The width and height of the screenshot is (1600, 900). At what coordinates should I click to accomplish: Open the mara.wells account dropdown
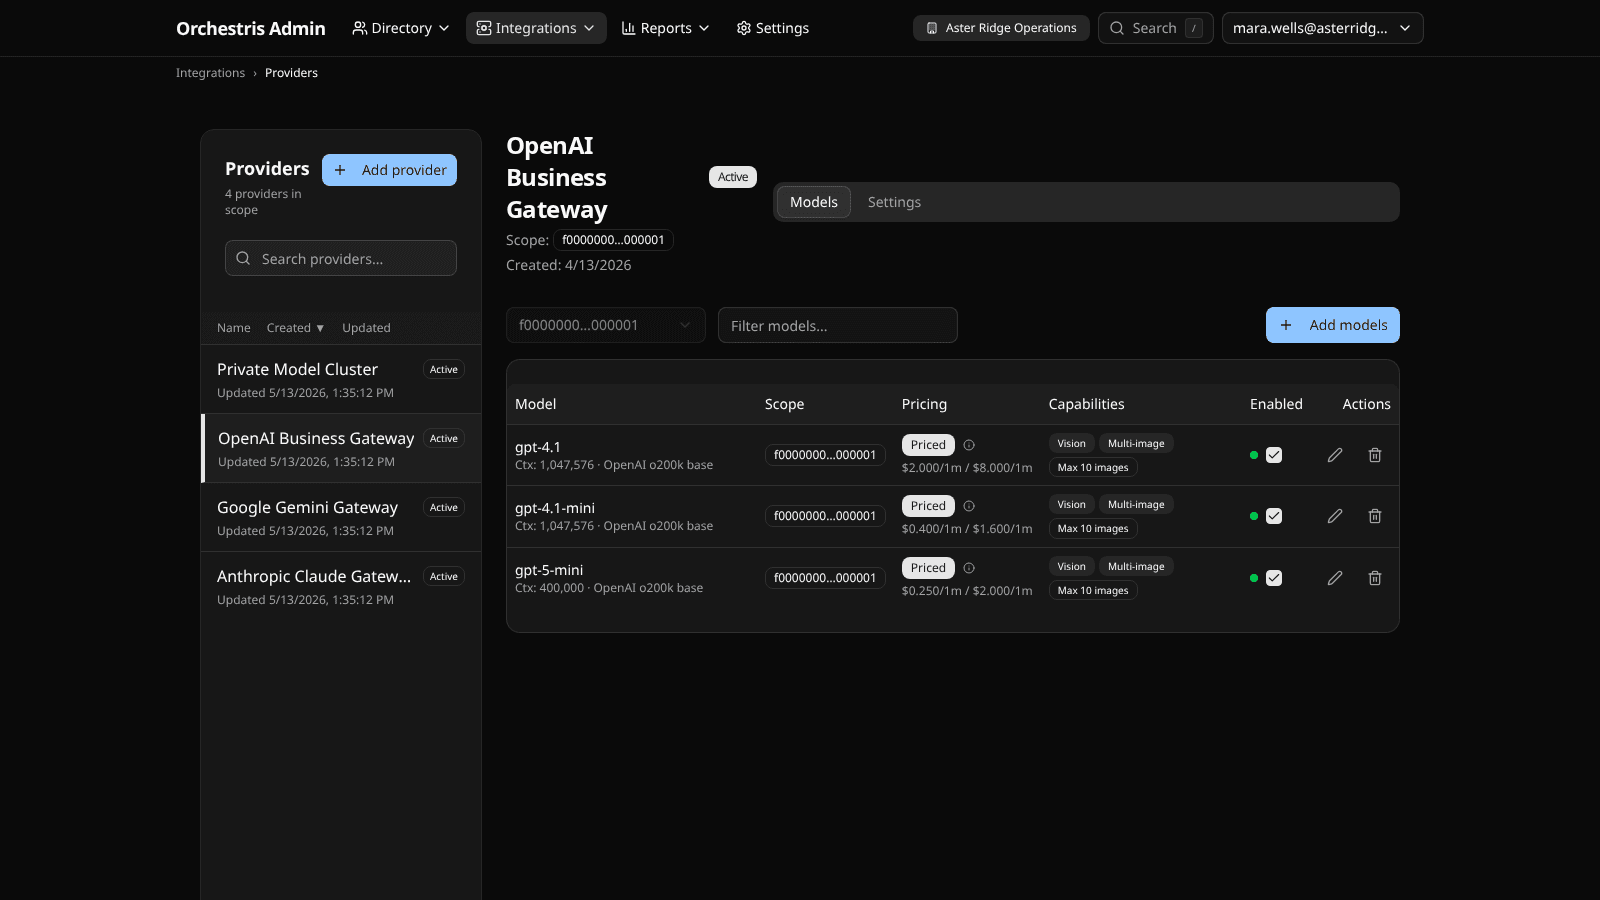pos(1322,28)
